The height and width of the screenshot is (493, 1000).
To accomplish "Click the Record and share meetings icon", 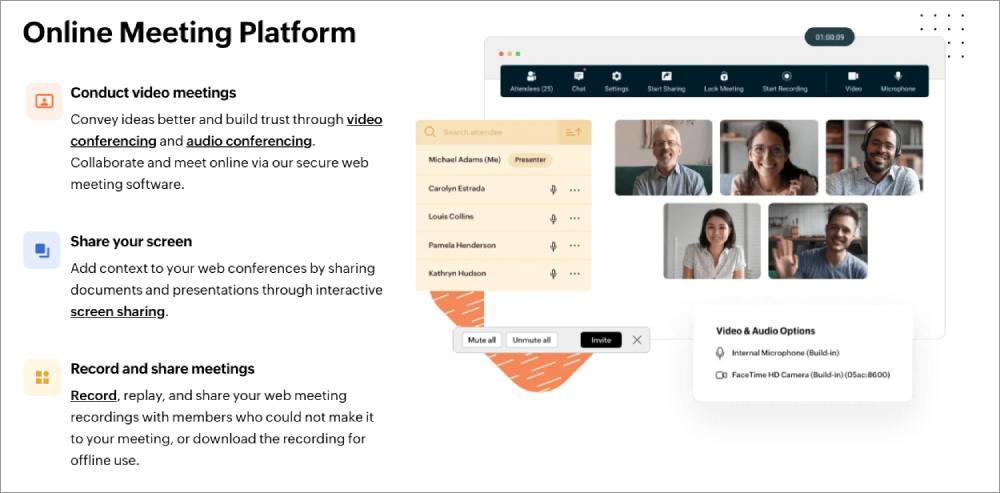I will pos(42,377).
